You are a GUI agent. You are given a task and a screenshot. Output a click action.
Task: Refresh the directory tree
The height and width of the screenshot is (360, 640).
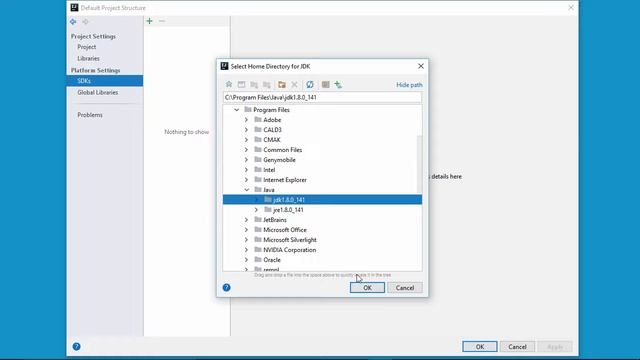[310, 84]
